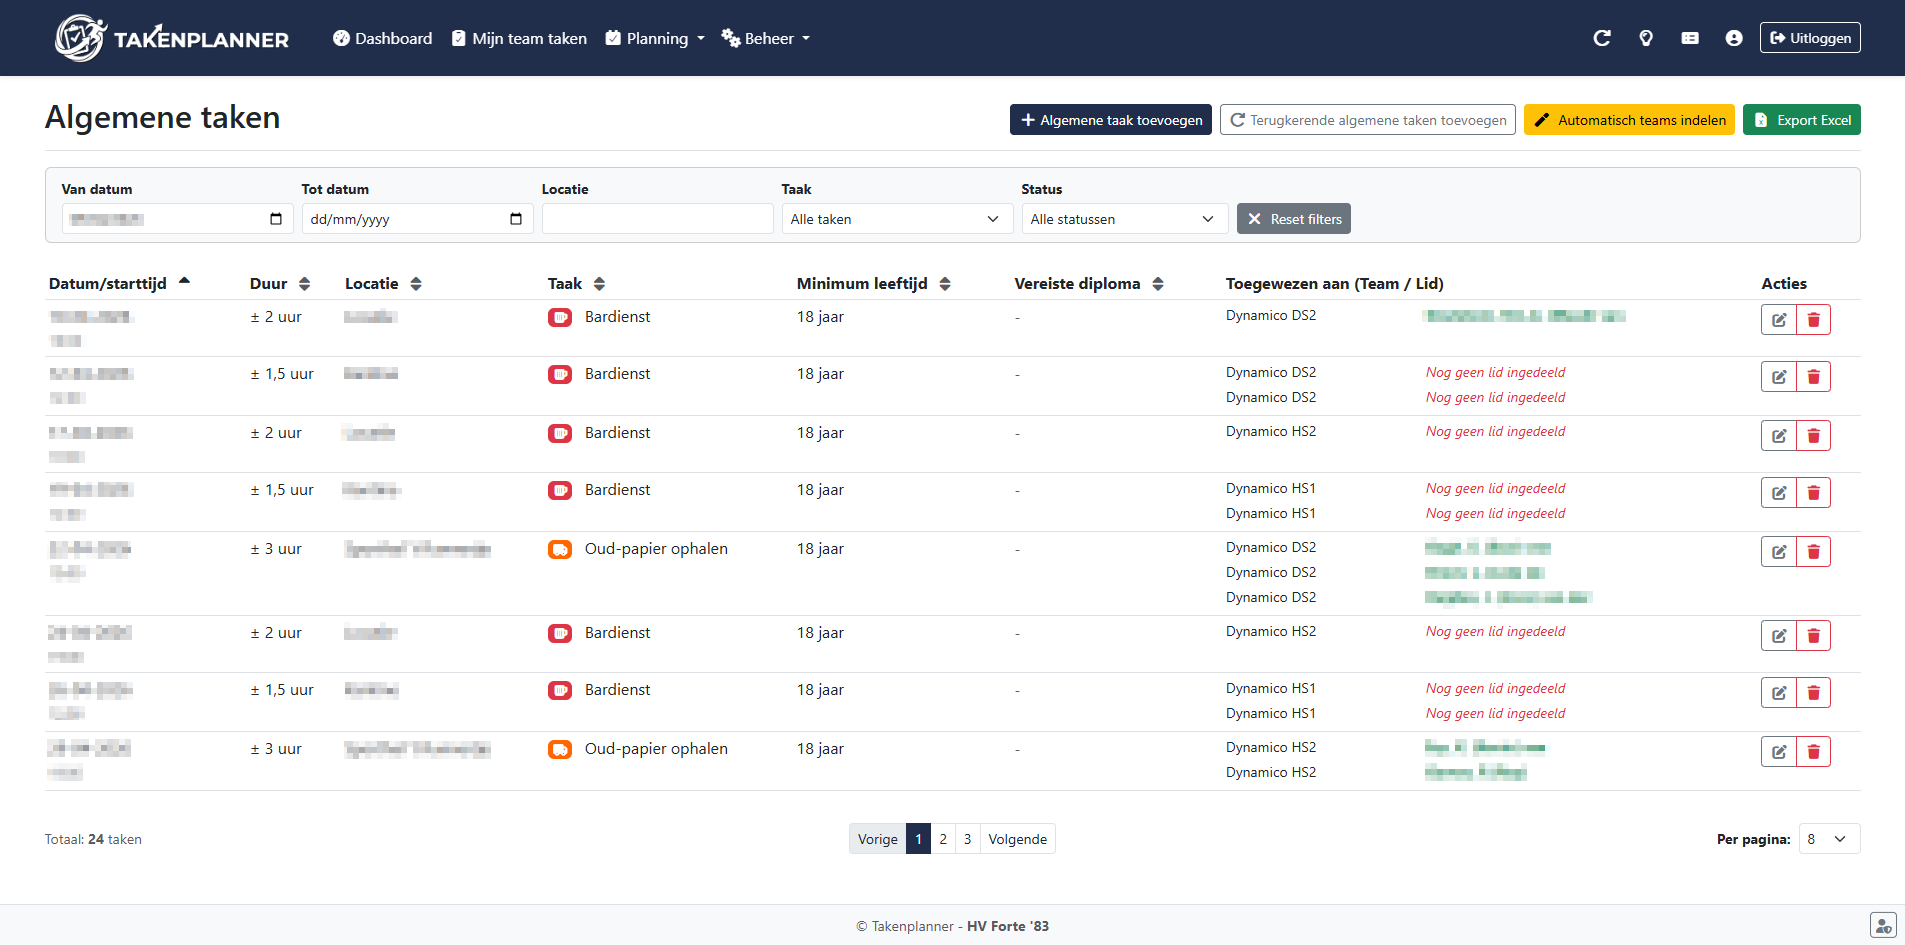Open the Beheer menu
The height and width of the screenshot is (945, 1905).
pyautogui.click(x=766, y=38)
